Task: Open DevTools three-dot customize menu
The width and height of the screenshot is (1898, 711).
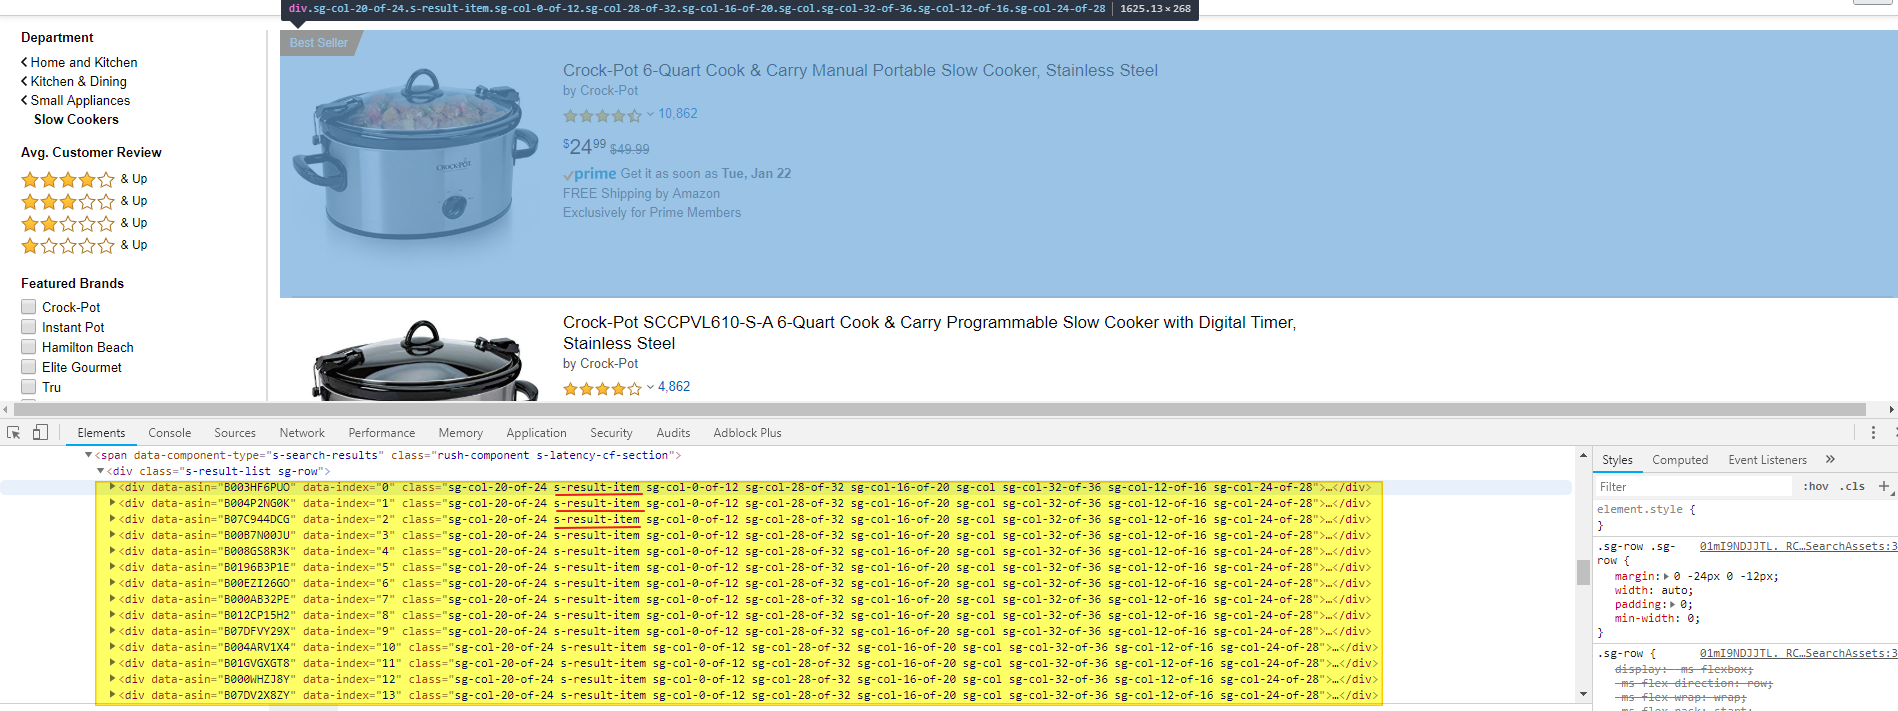Action: point(1873,433)
